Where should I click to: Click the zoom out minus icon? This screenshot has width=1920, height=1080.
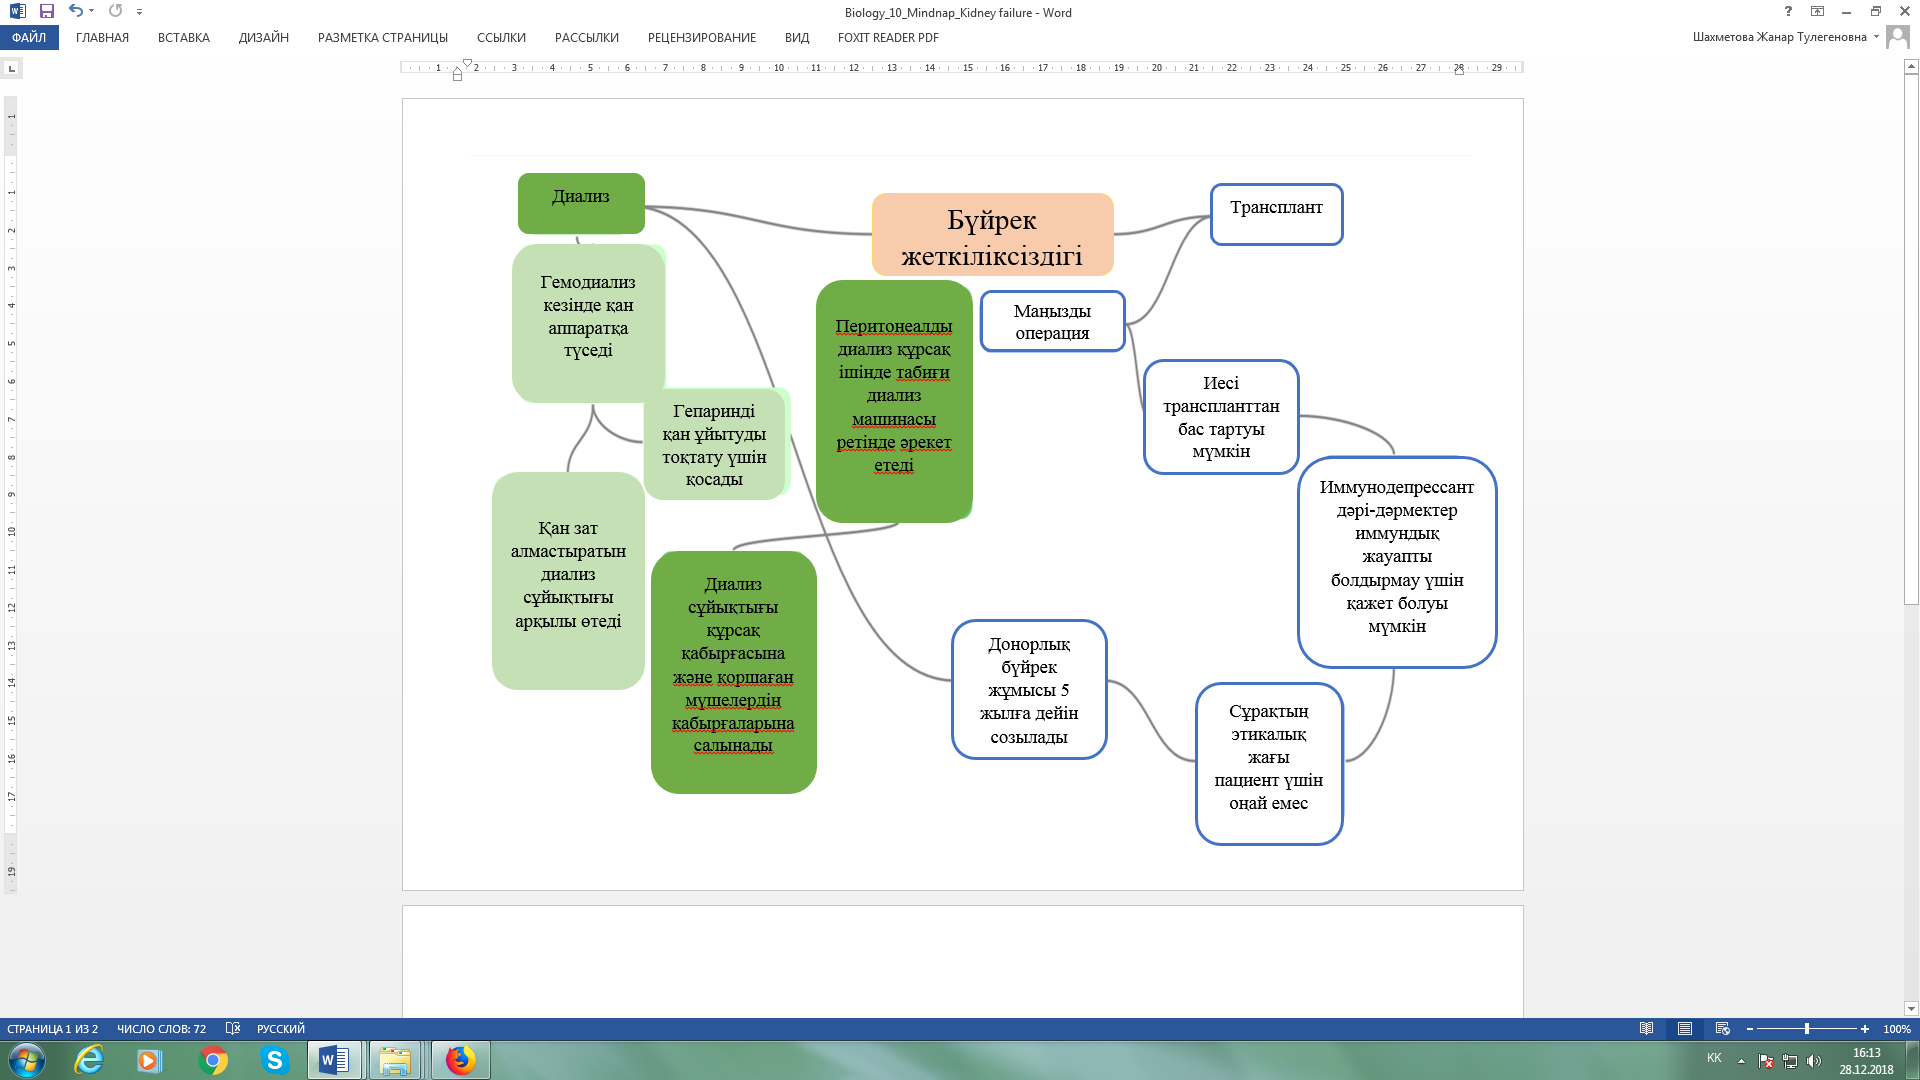coord(1749,1029)
